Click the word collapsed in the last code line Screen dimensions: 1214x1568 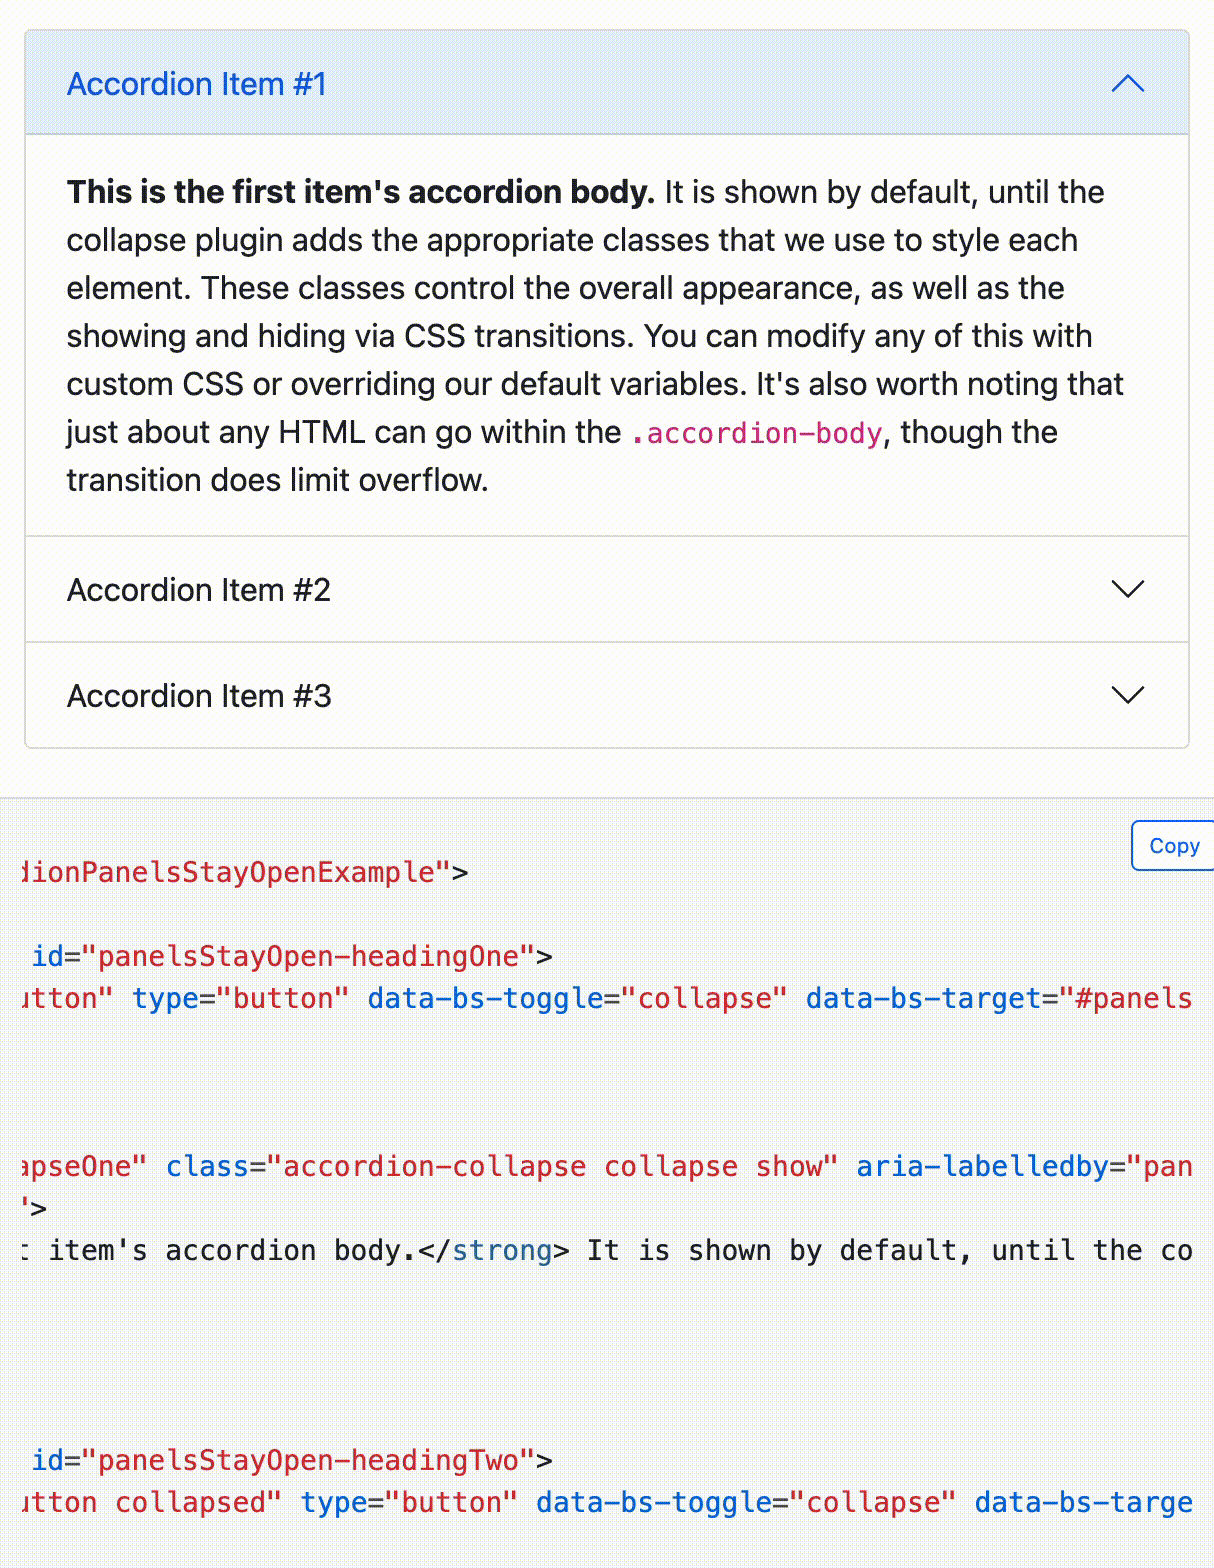tap(190, 1502)
